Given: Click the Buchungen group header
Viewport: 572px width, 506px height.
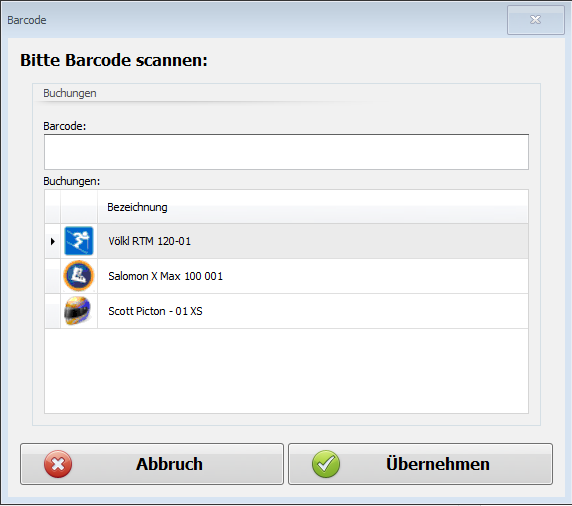Looking at the screenshot, I should 70,93.
